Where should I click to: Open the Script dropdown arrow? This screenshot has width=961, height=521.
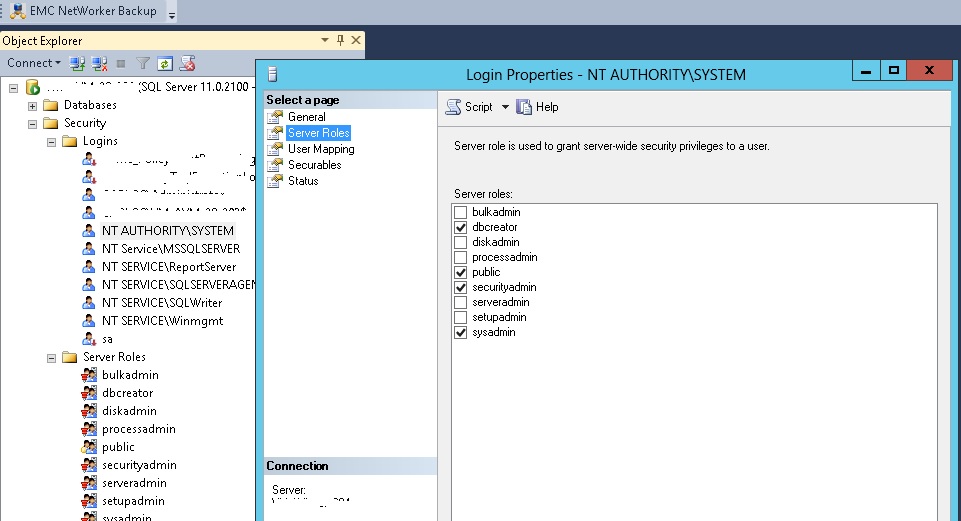click(x=505, y=107)
